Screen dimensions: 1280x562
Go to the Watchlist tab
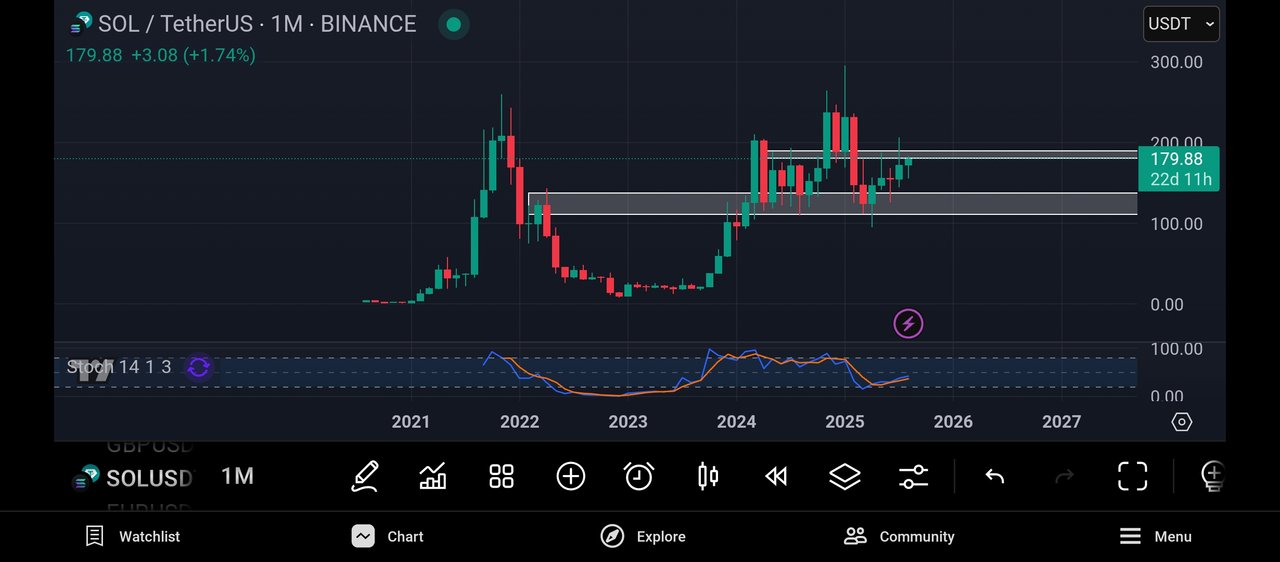click(133, 536)
